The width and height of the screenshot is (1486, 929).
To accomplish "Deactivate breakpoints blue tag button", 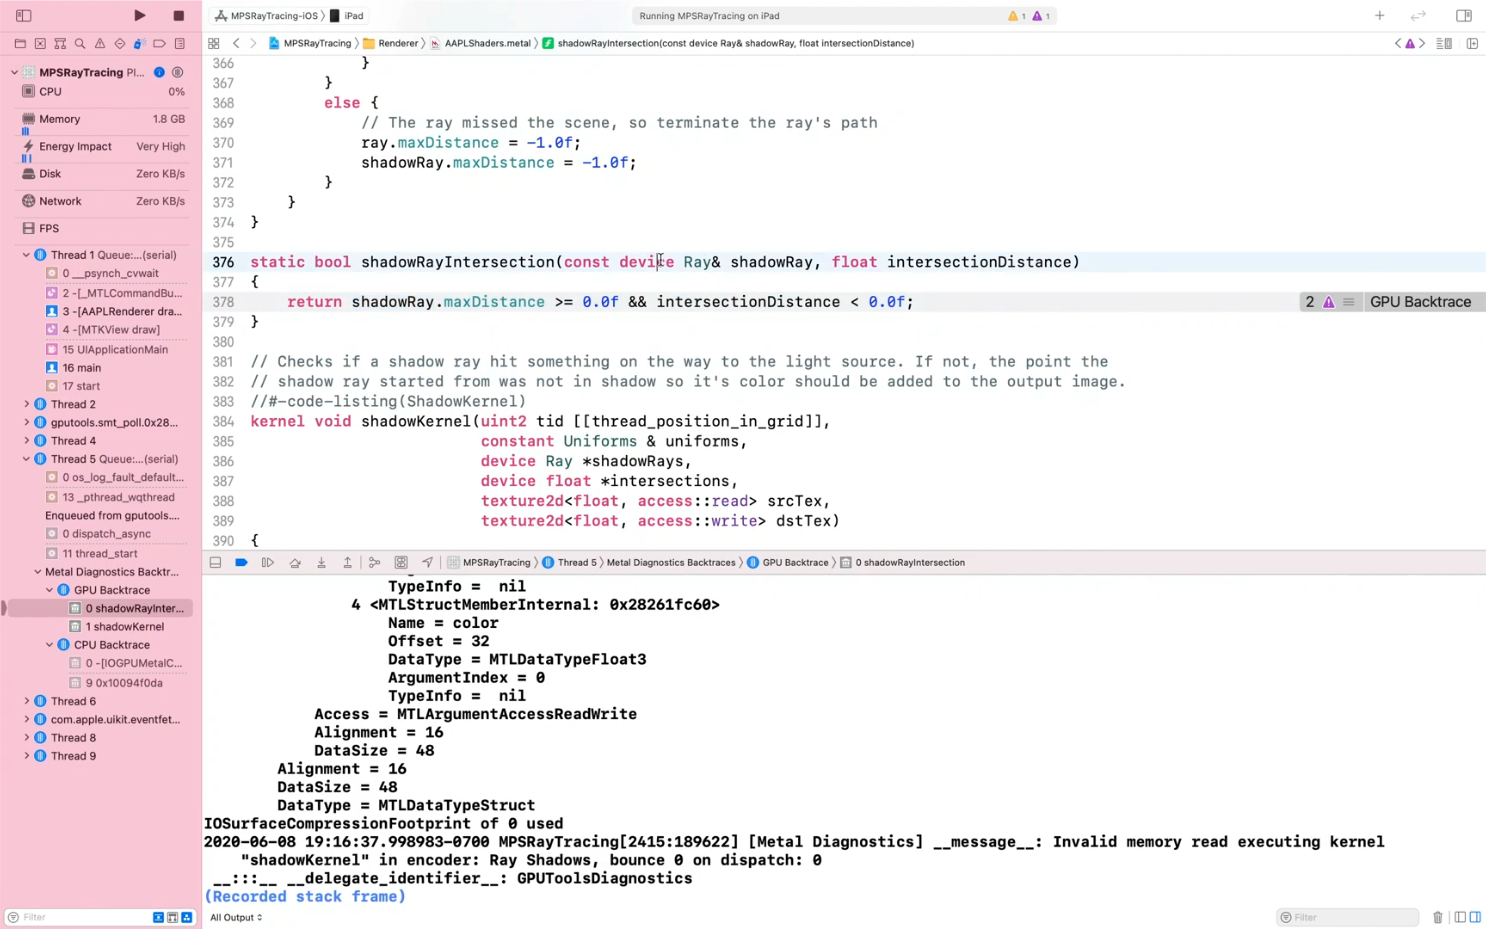I will [x=241, y=563].
